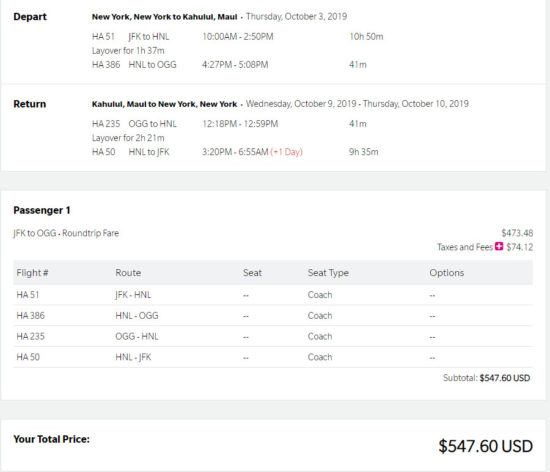Image resolution: width=550 pixels, height=472 pixels.
Task: Click the Seat column header
Action: [x=252, y=273]
